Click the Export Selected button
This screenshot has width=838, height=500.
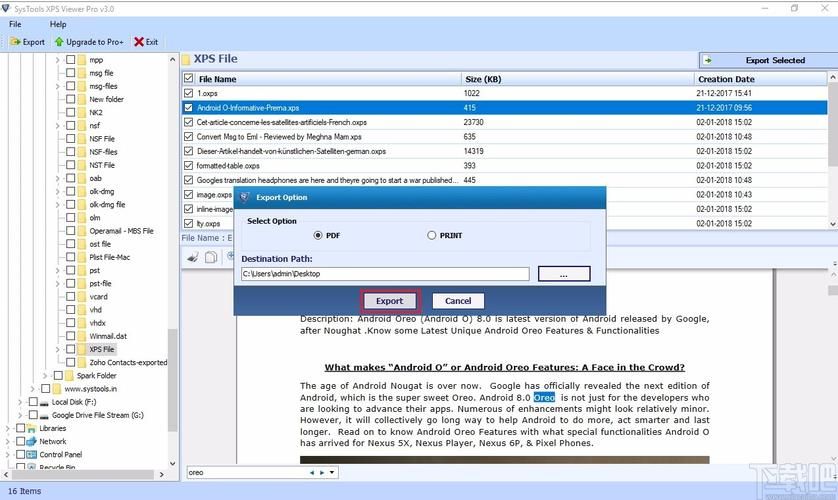(x=769, y=60)
